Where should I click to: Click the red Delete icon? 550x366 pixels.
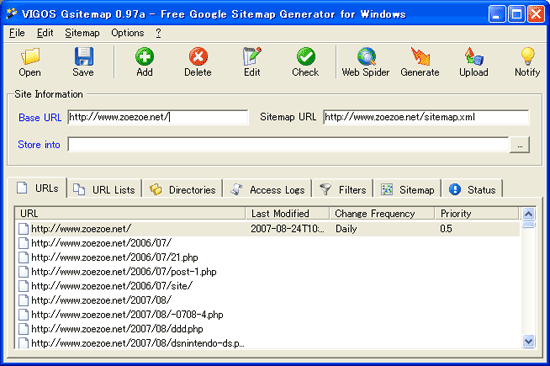[198, 56]
